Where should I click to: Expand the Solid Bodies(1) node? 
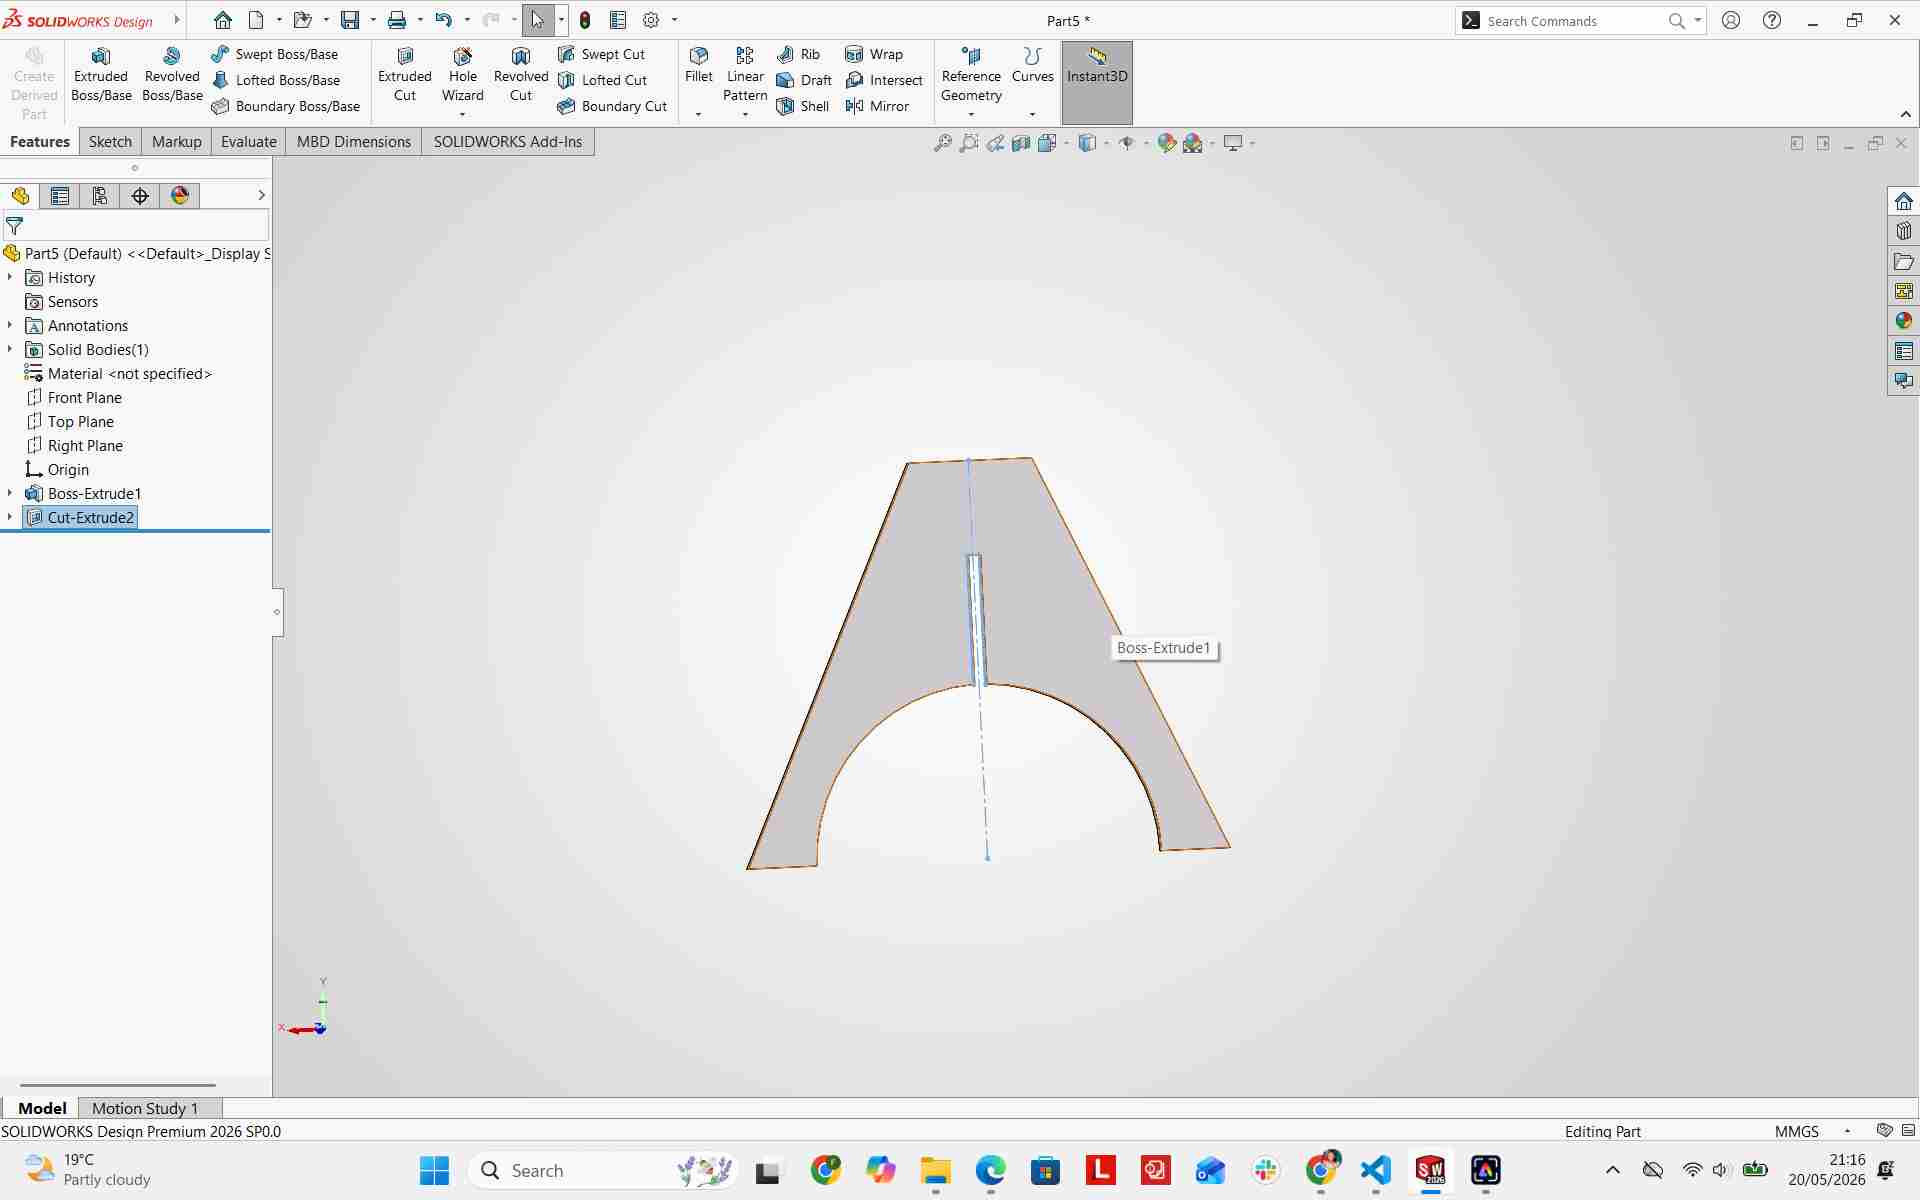click(x=10, y=349)
